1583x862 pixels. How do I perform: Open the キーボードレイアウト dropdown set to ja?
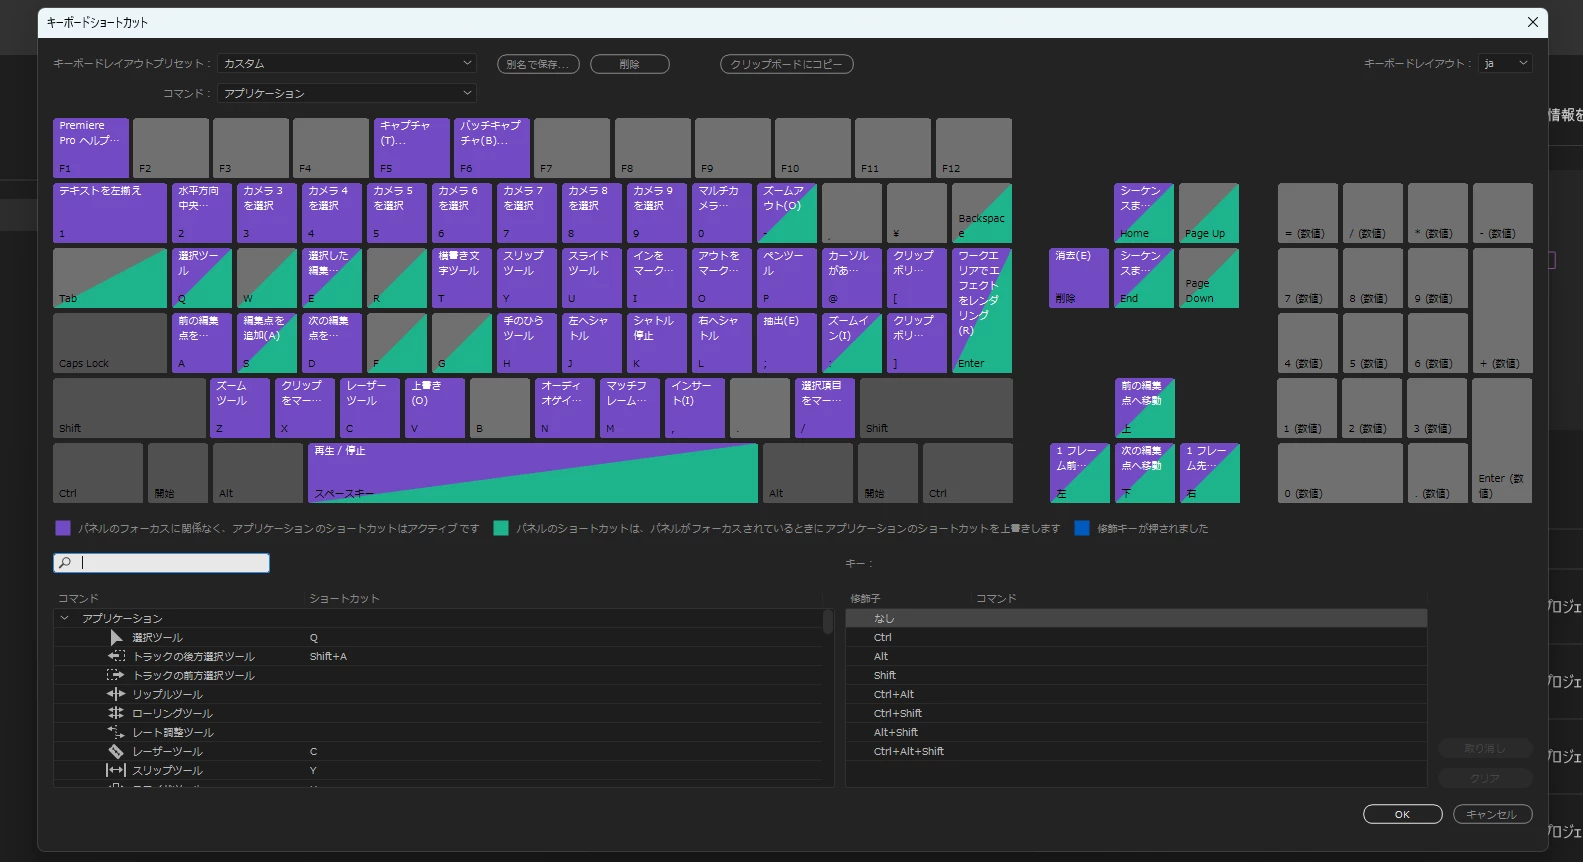[1505, 63]
